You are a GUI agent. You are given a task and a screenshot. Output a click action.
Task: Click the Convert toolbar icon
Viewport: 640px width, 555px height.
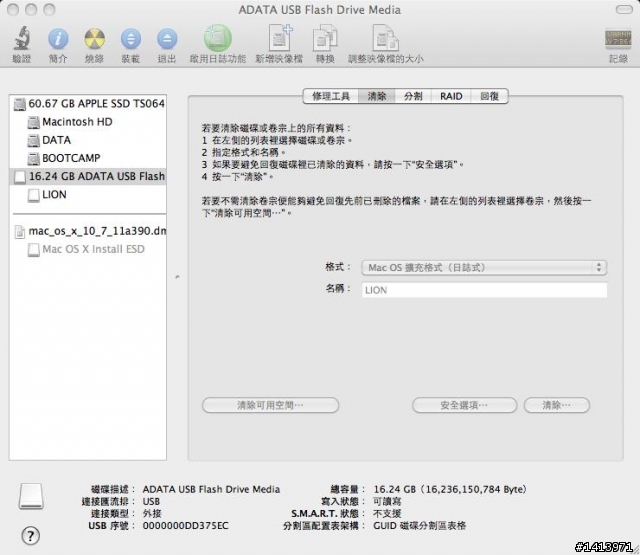[x=325, y=38]
